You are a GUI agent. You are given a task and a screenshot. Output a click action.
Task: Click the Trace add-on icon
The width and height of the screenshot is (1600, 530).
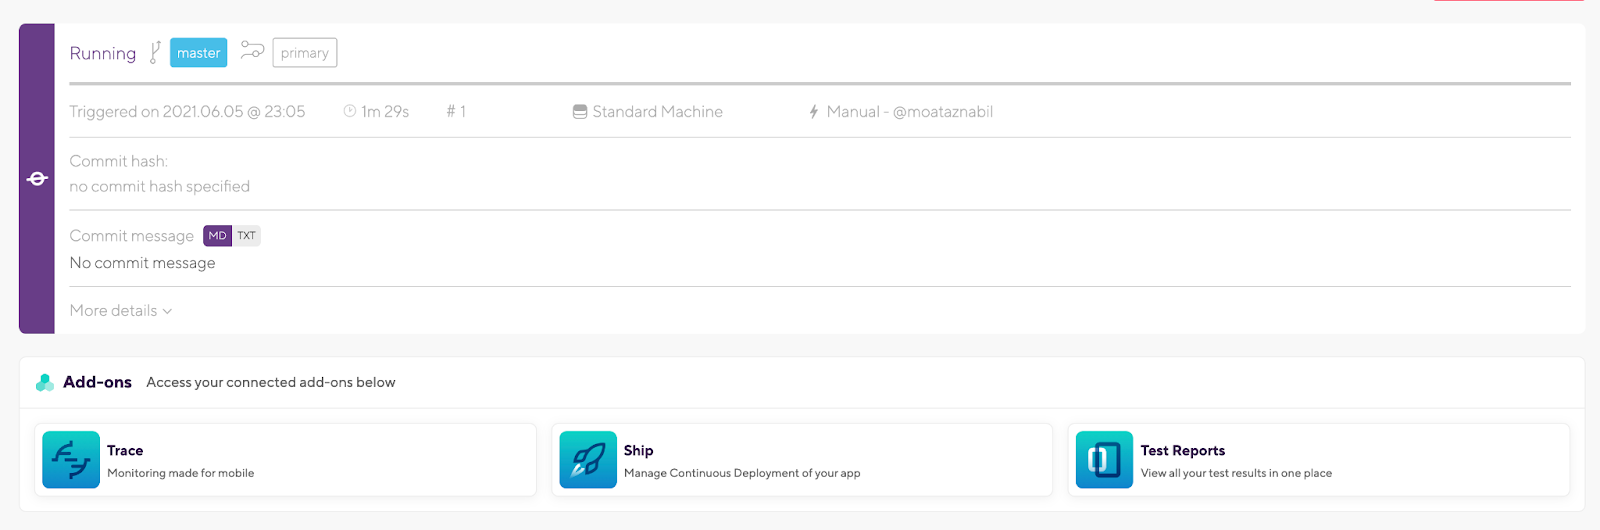point(71,460)
